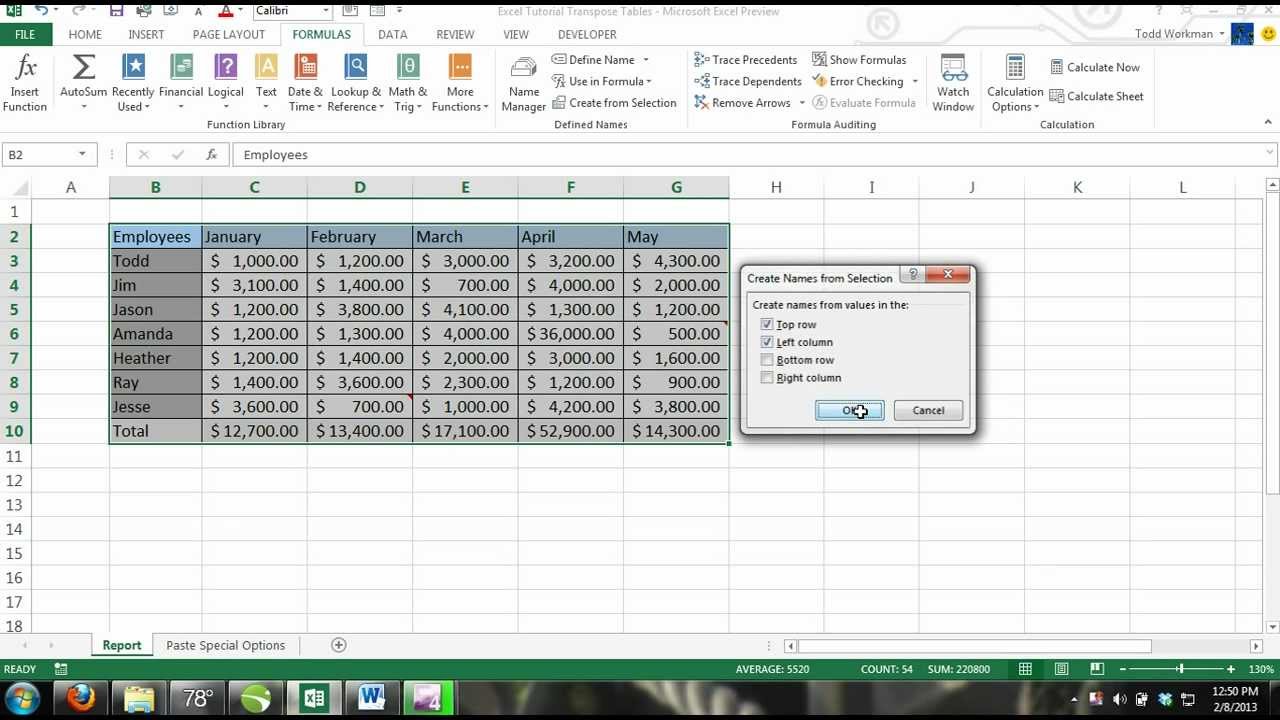Open Date & Time functions
This screenshot has height=720, width=1280.
point(305,83)
